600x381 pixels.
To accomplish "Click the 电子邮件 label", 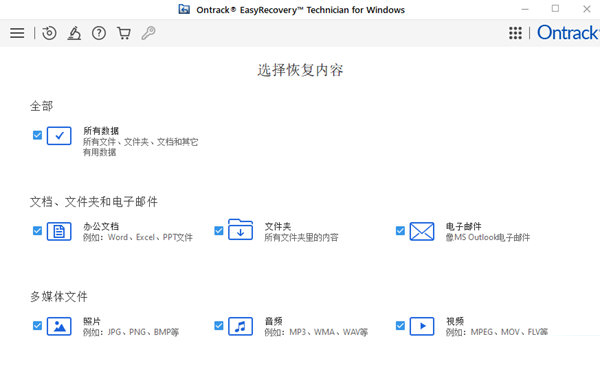I will point(463,226).
